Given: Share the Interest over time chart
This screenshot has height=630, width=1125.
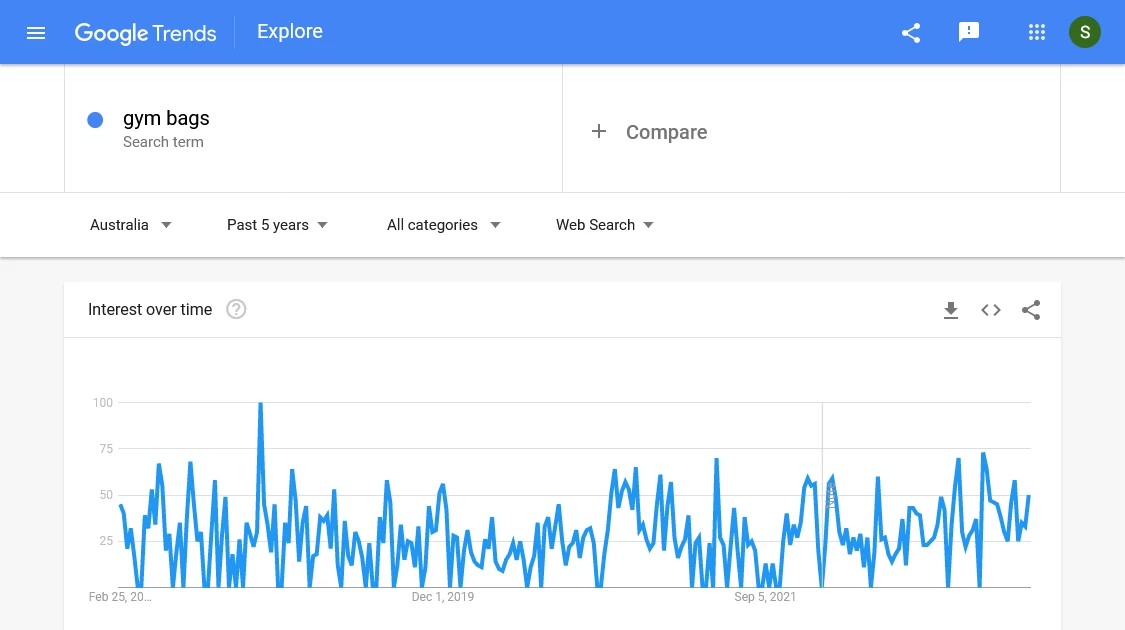Looking at the screenshot, I should [x=1031, y=310].
